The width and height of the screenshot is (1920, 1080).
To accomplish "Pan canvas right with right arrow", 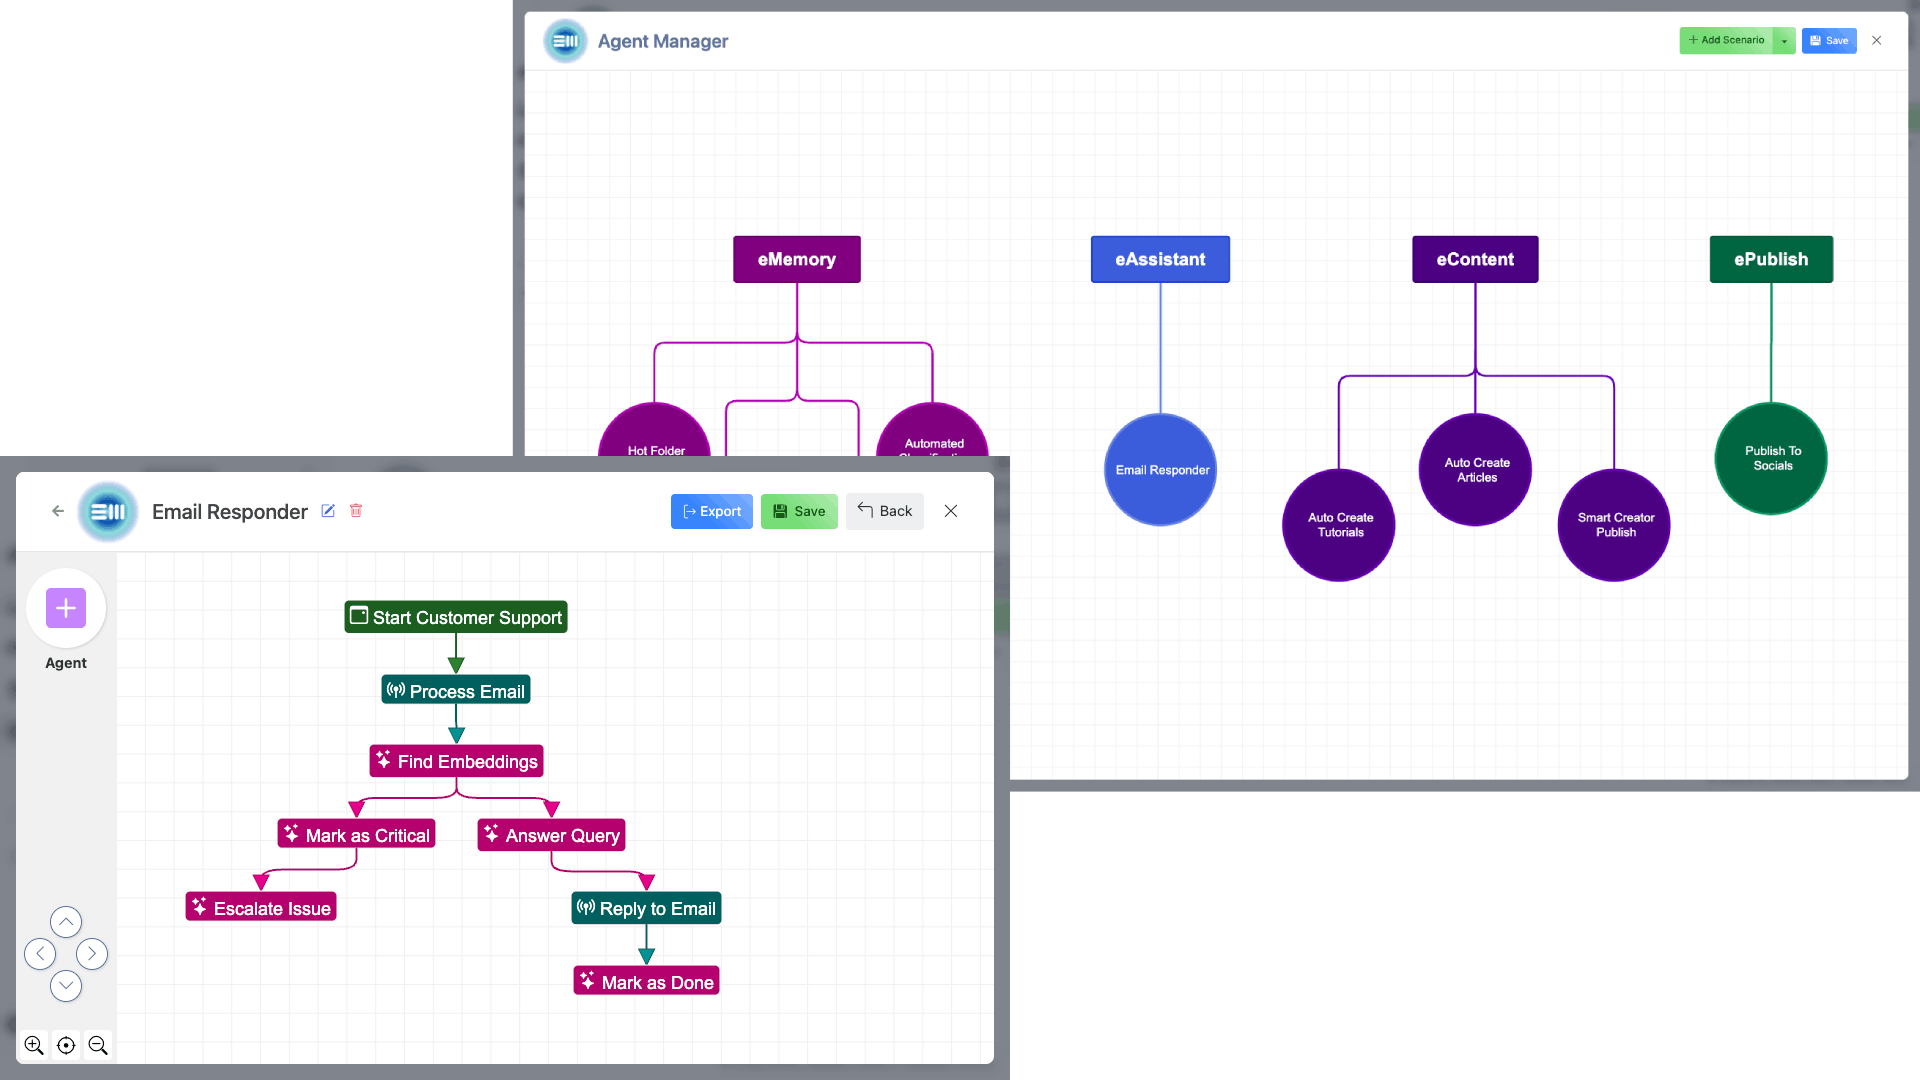I will (92, 954).
